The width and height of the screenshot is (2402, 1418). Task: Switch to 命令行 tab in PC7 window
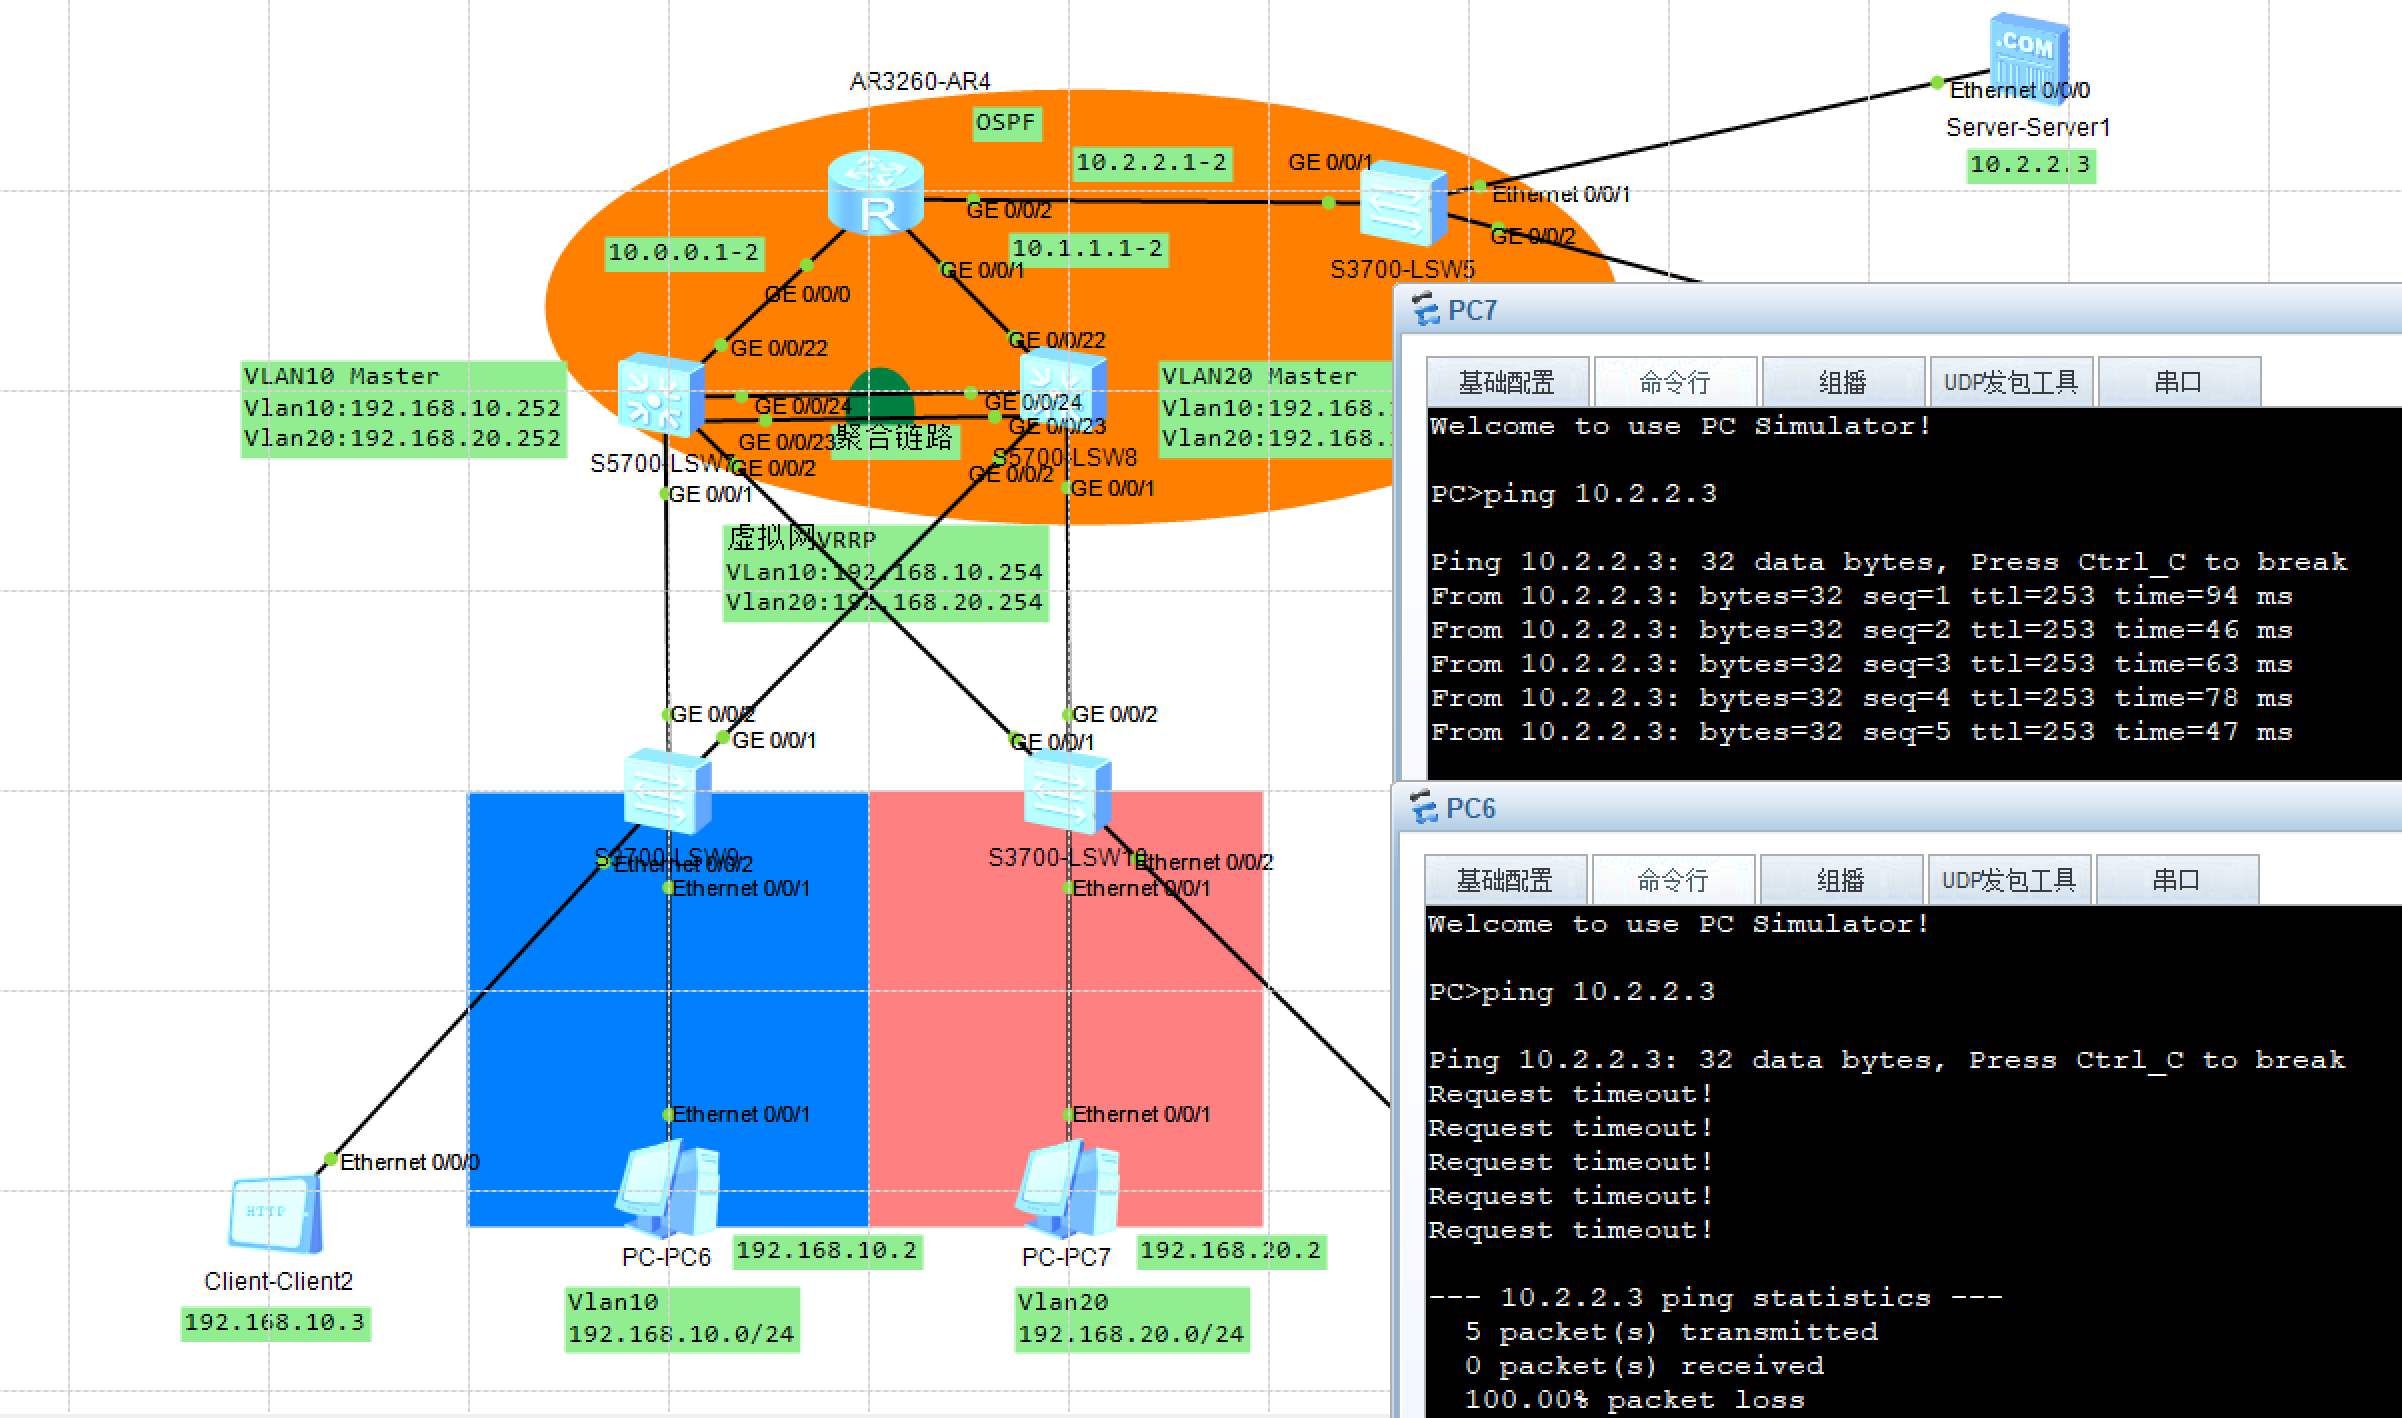pos(1674,382)
